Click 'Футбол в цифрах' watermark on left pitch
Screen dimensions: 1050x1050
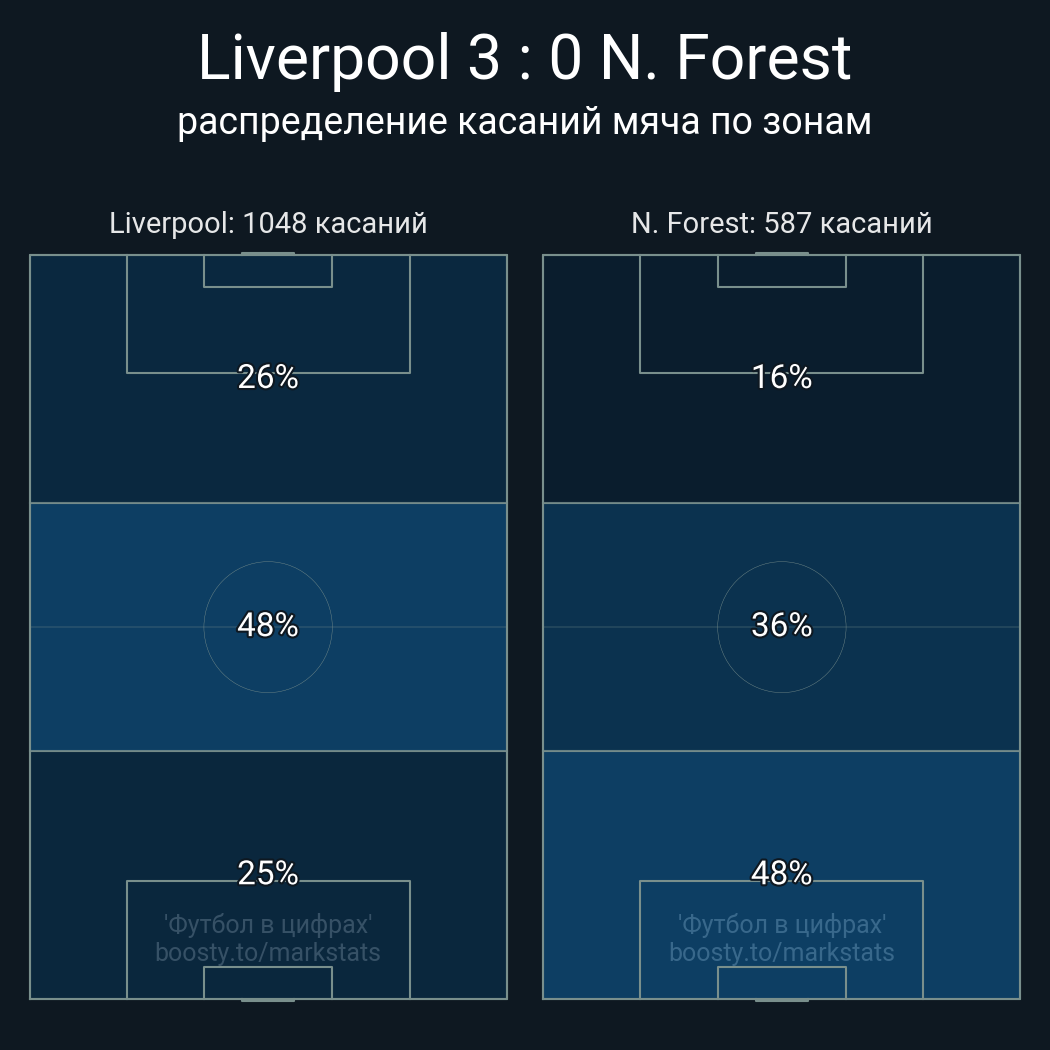coord(268,924)
